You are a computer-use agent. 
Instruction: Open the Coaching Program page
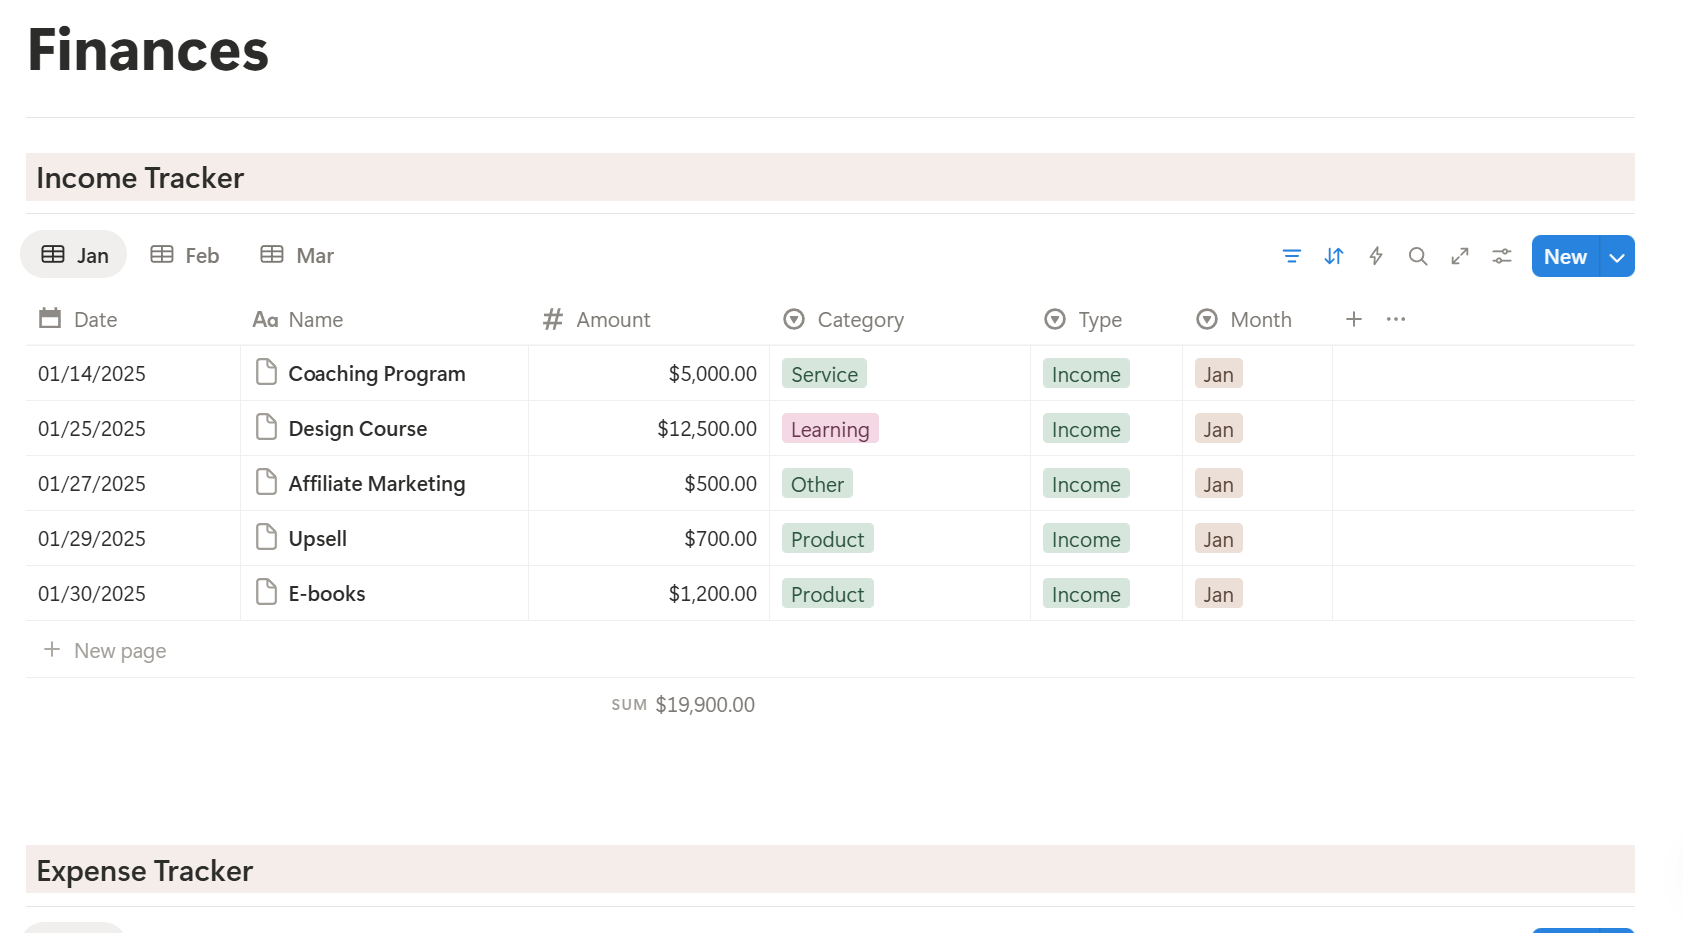coord(376,374)
